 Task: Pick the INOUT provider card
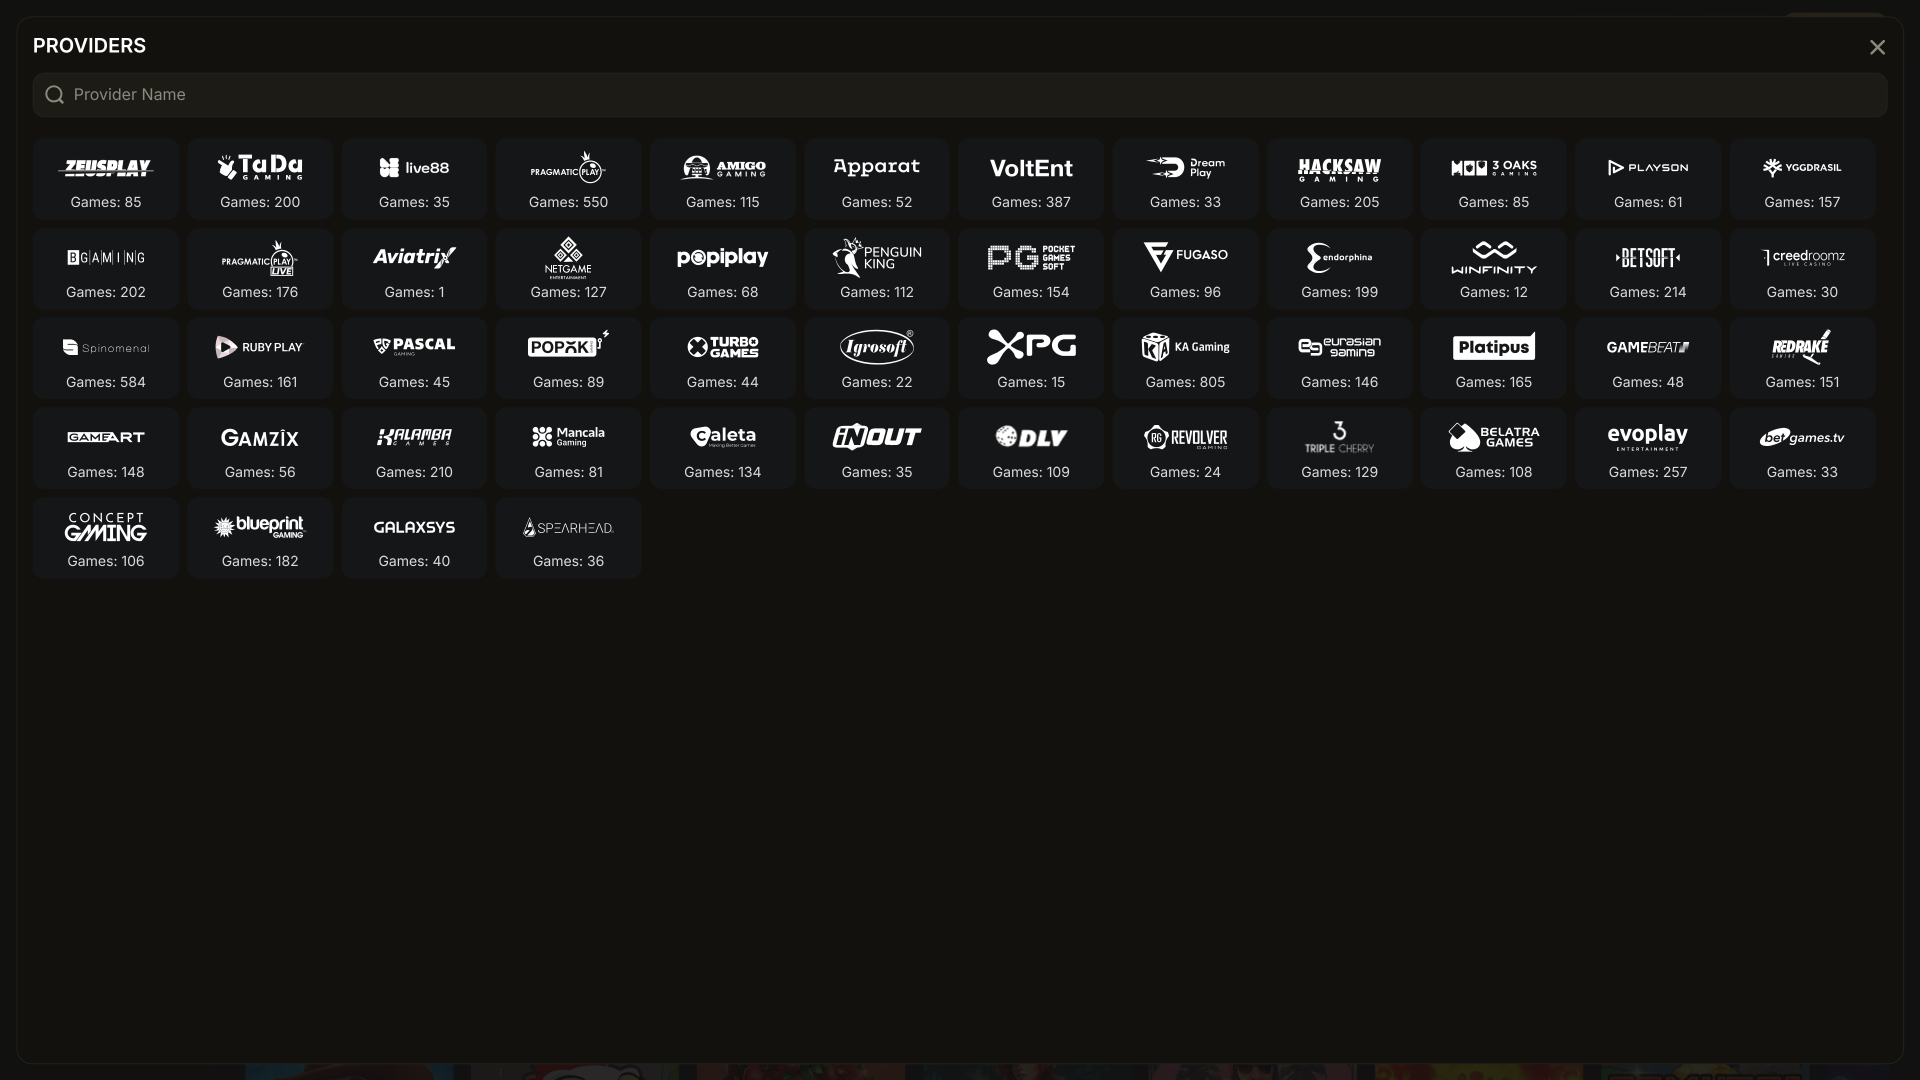coord(877,449)
